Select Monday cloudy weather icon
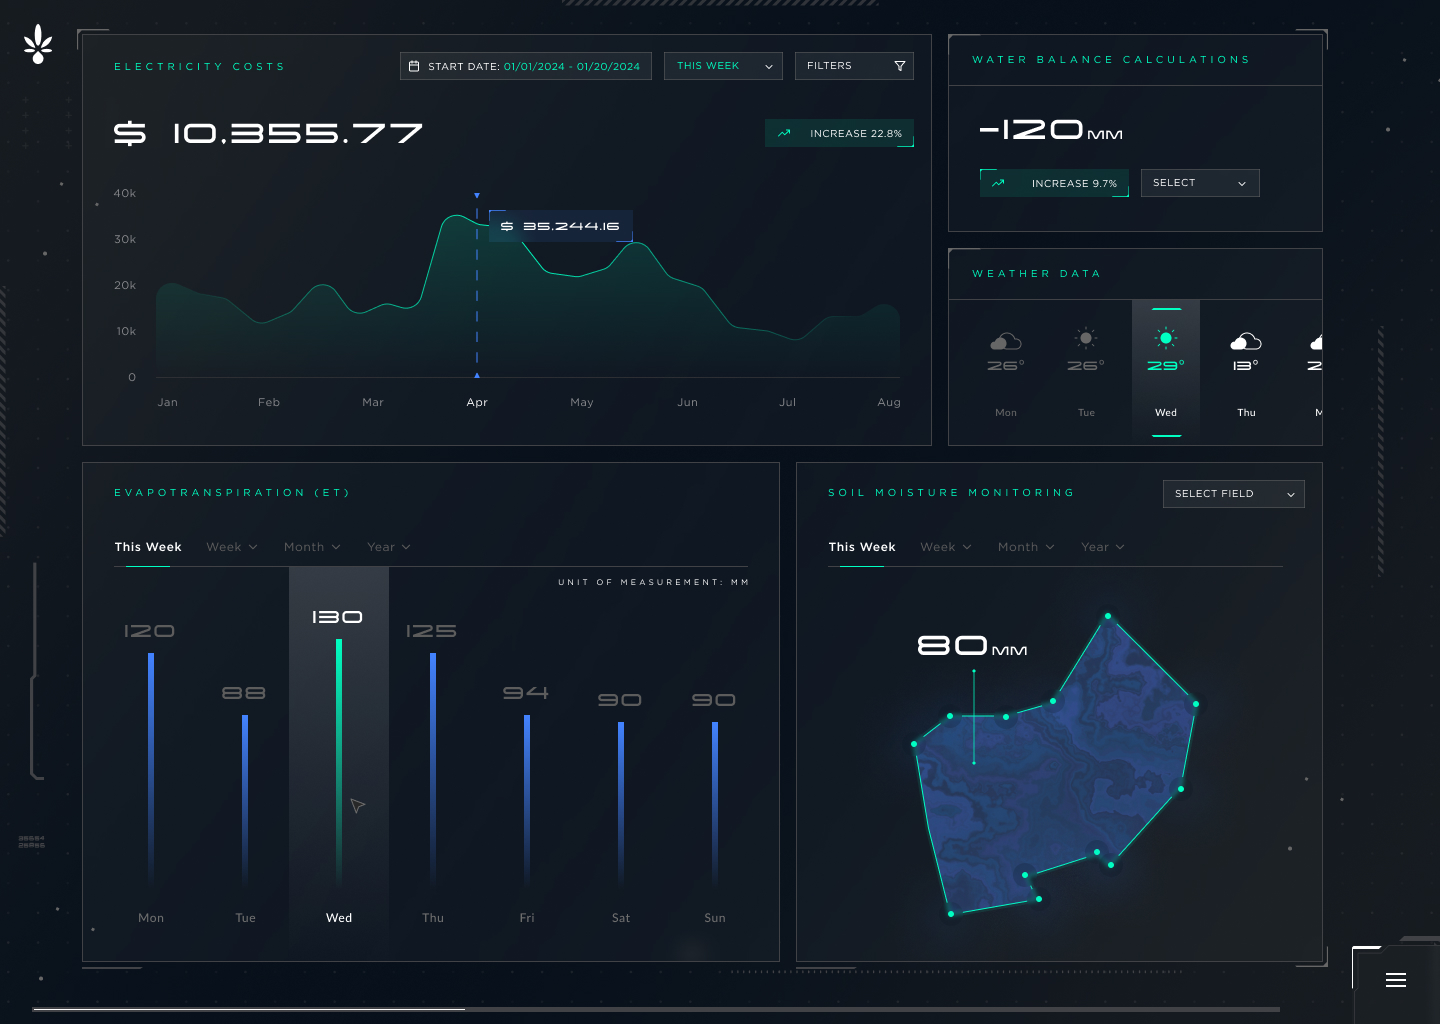Image resolution: width=1440 pixels, height=1024 pixels. 1006,341
